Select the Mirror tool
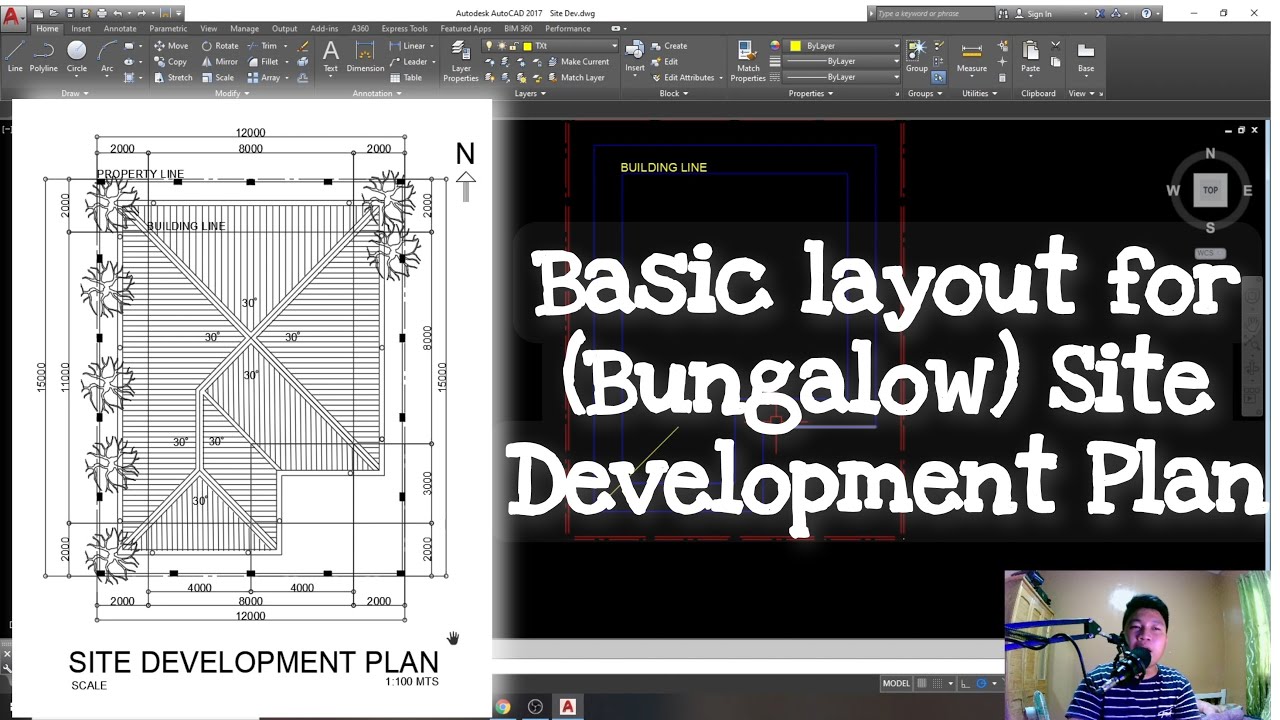 click(220, 62)
